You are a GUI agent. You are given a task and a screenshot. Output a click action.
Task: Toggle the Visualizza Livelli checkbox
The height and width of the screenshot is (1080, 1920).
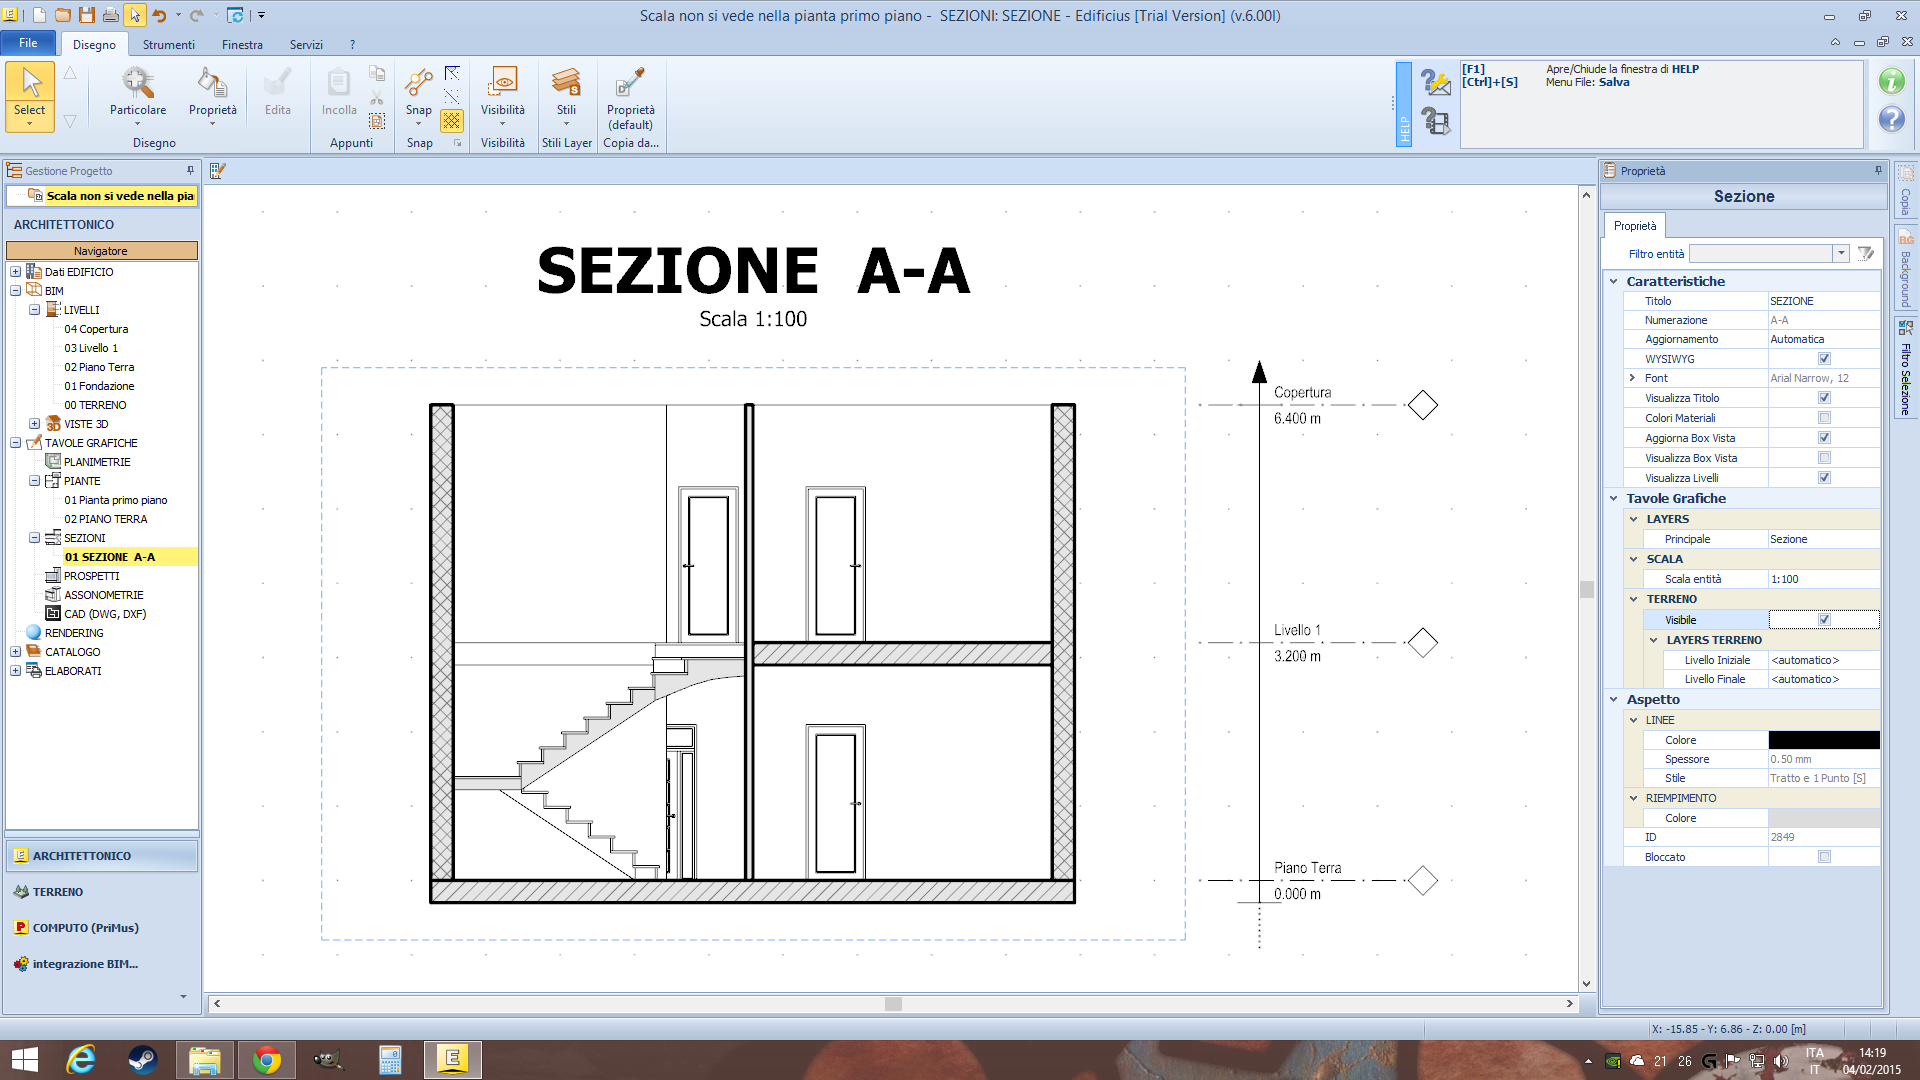(1824, 478)
